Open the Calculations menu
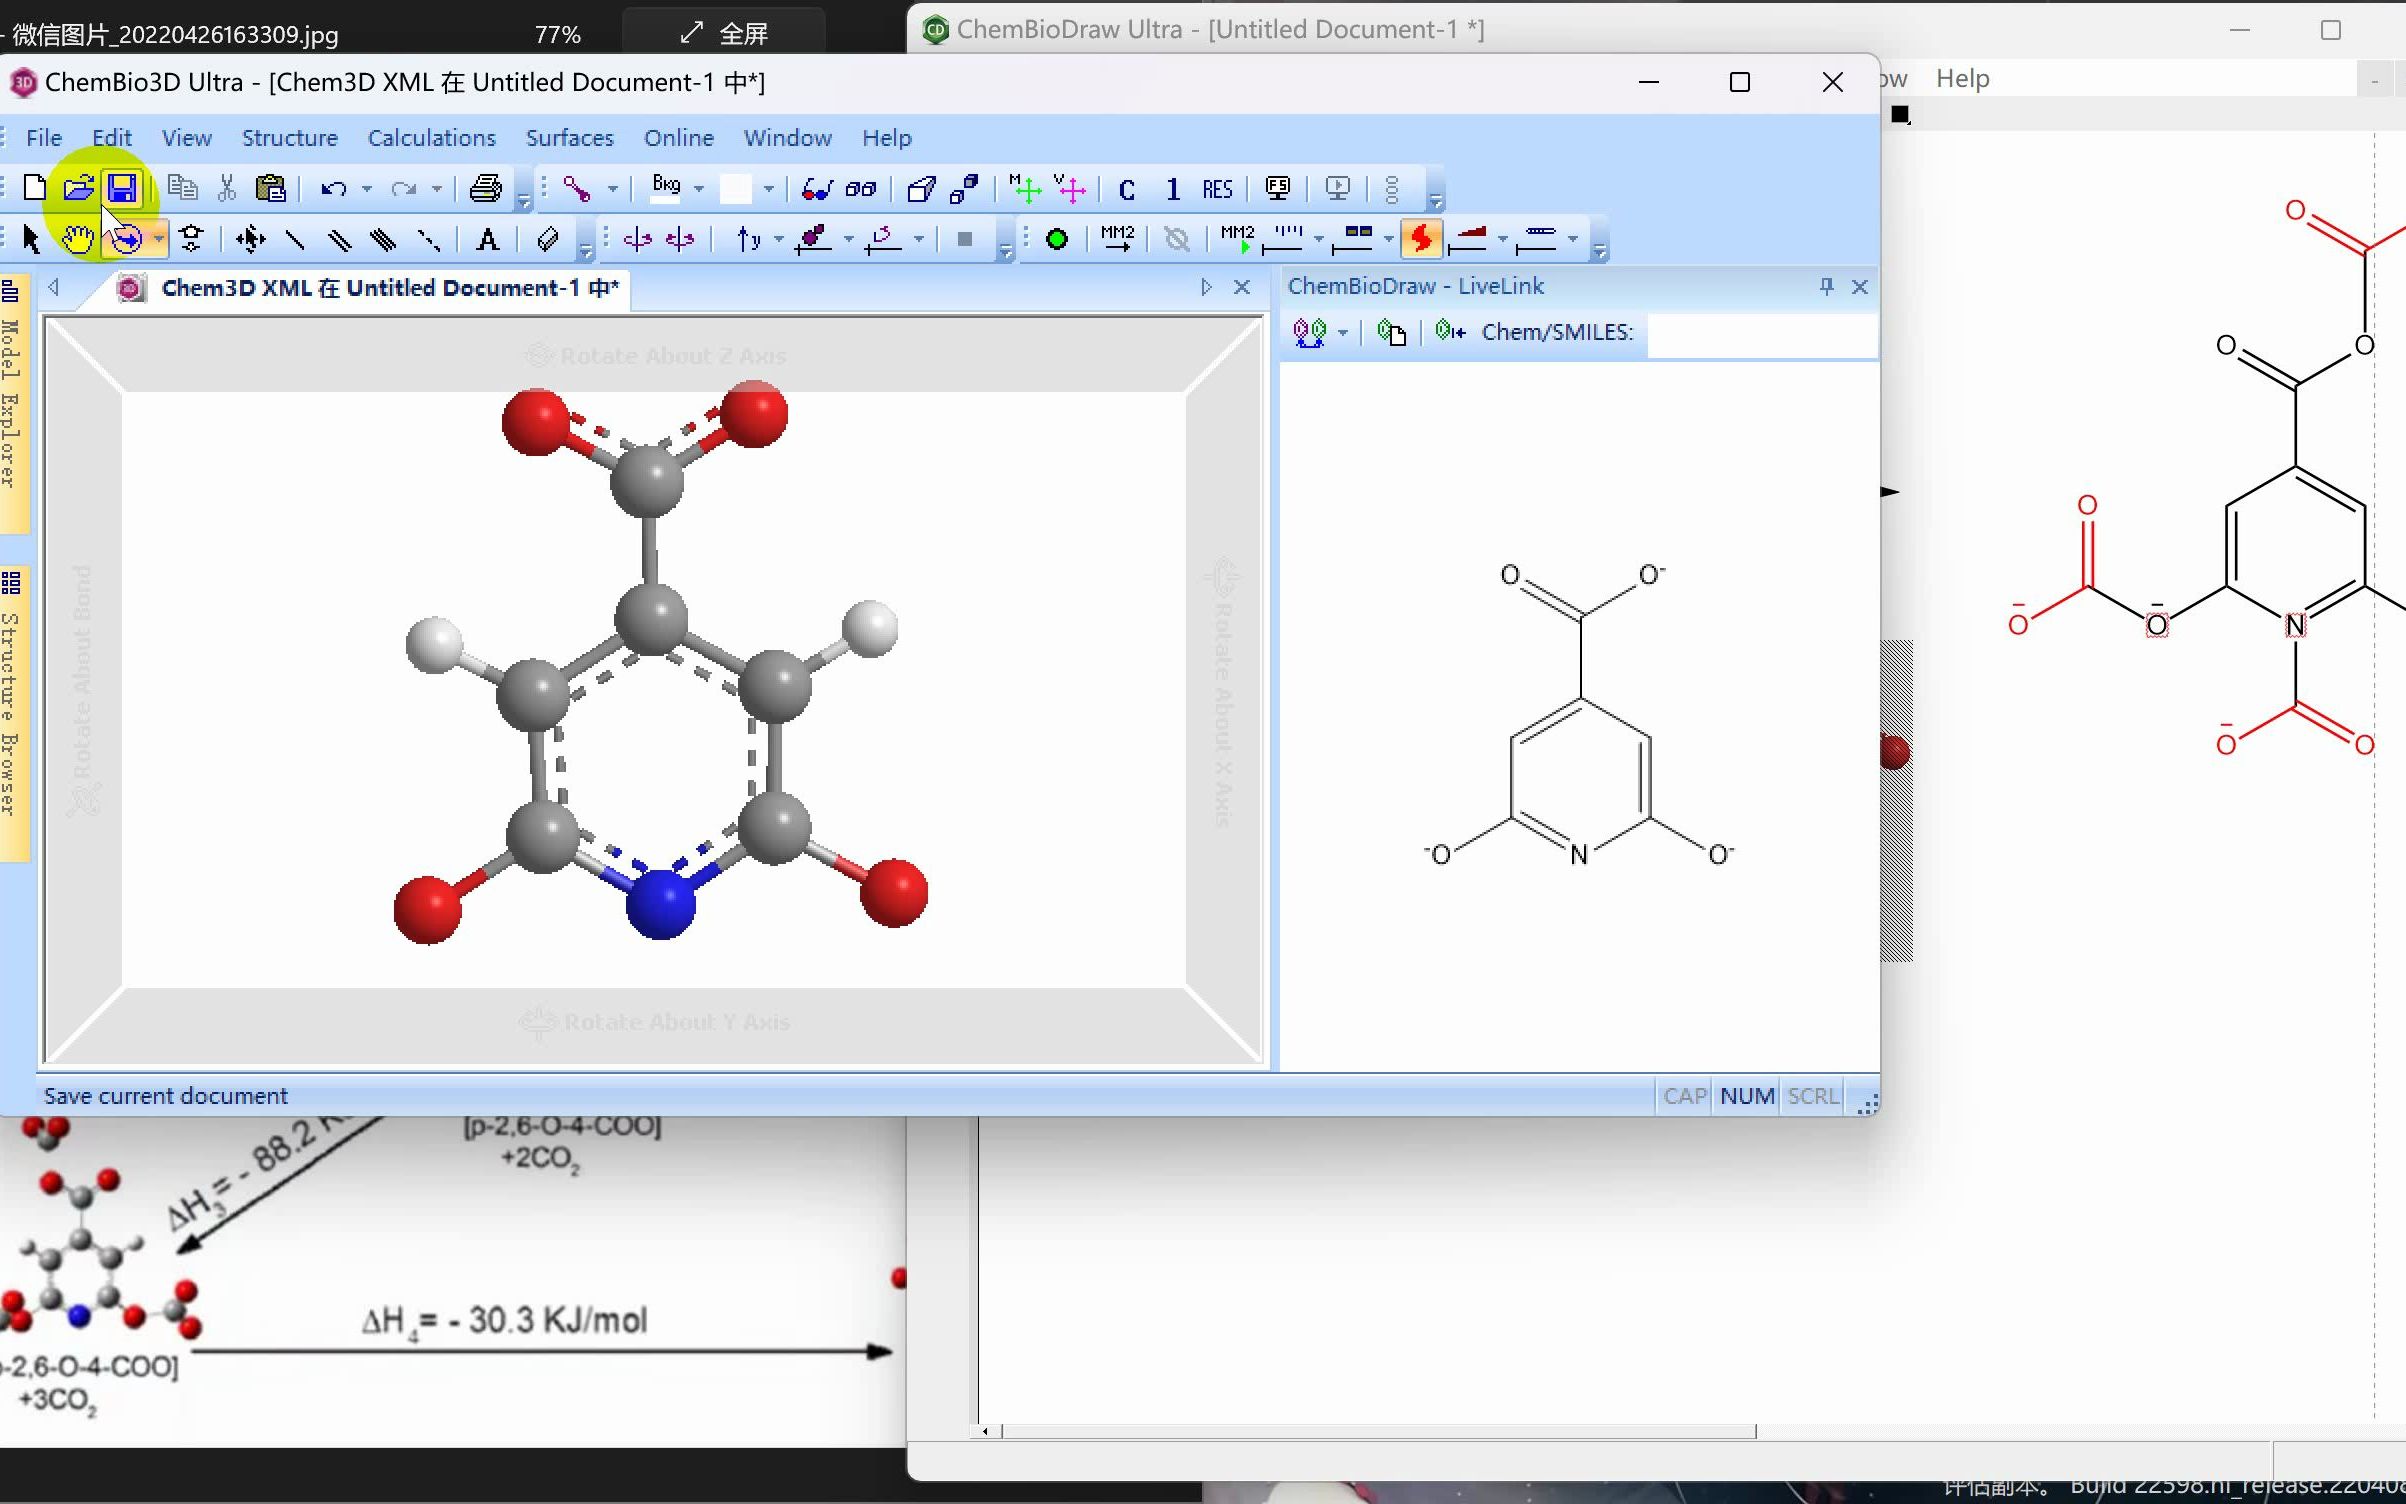 430,138
